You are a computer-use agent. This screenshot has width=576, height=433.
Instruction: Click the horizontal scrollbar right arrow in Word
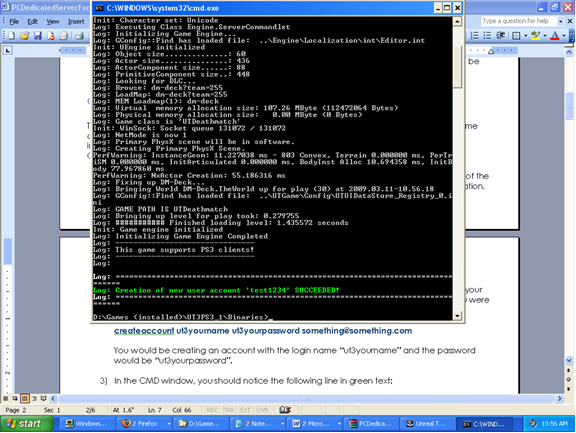[x=559, y=398]
